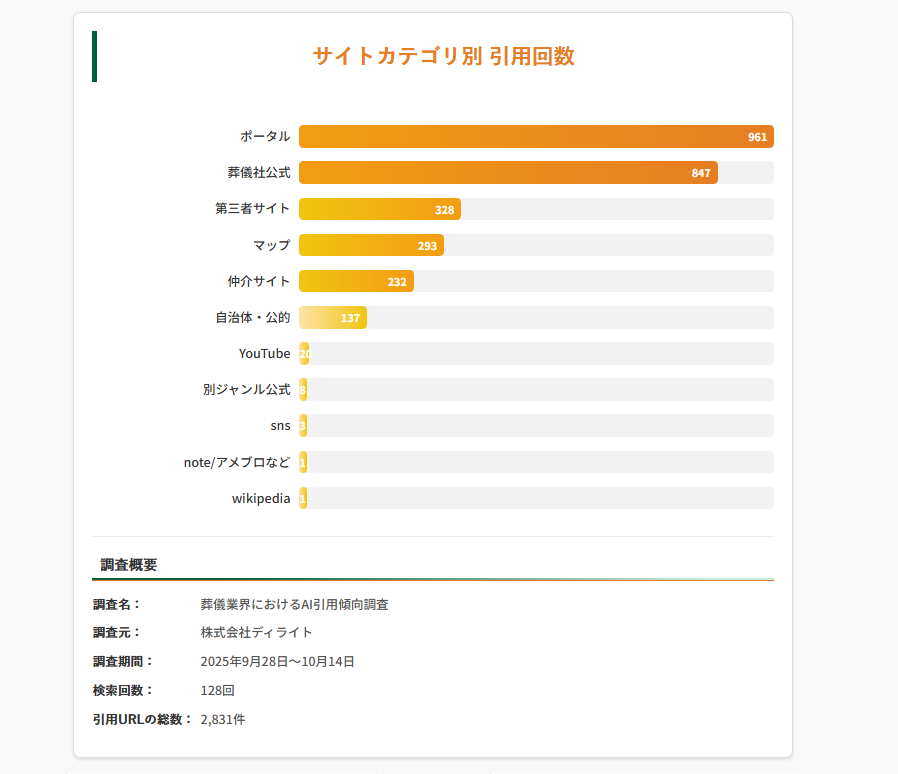Click the 自治体・公的 bar showing 137
The width and height of the screenshot is (898, 774).
pos(333,318)
